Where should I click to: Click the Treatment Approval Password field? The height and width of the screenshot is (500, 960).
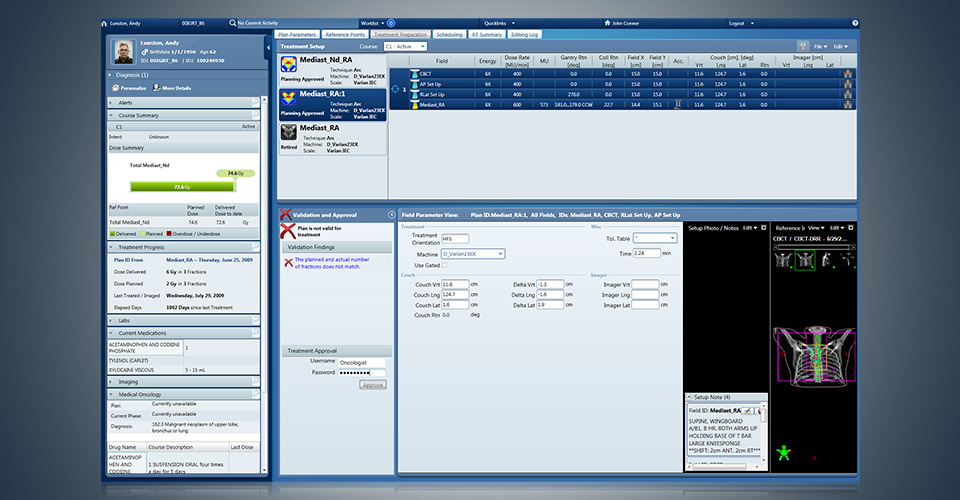(x=361, y=373)
